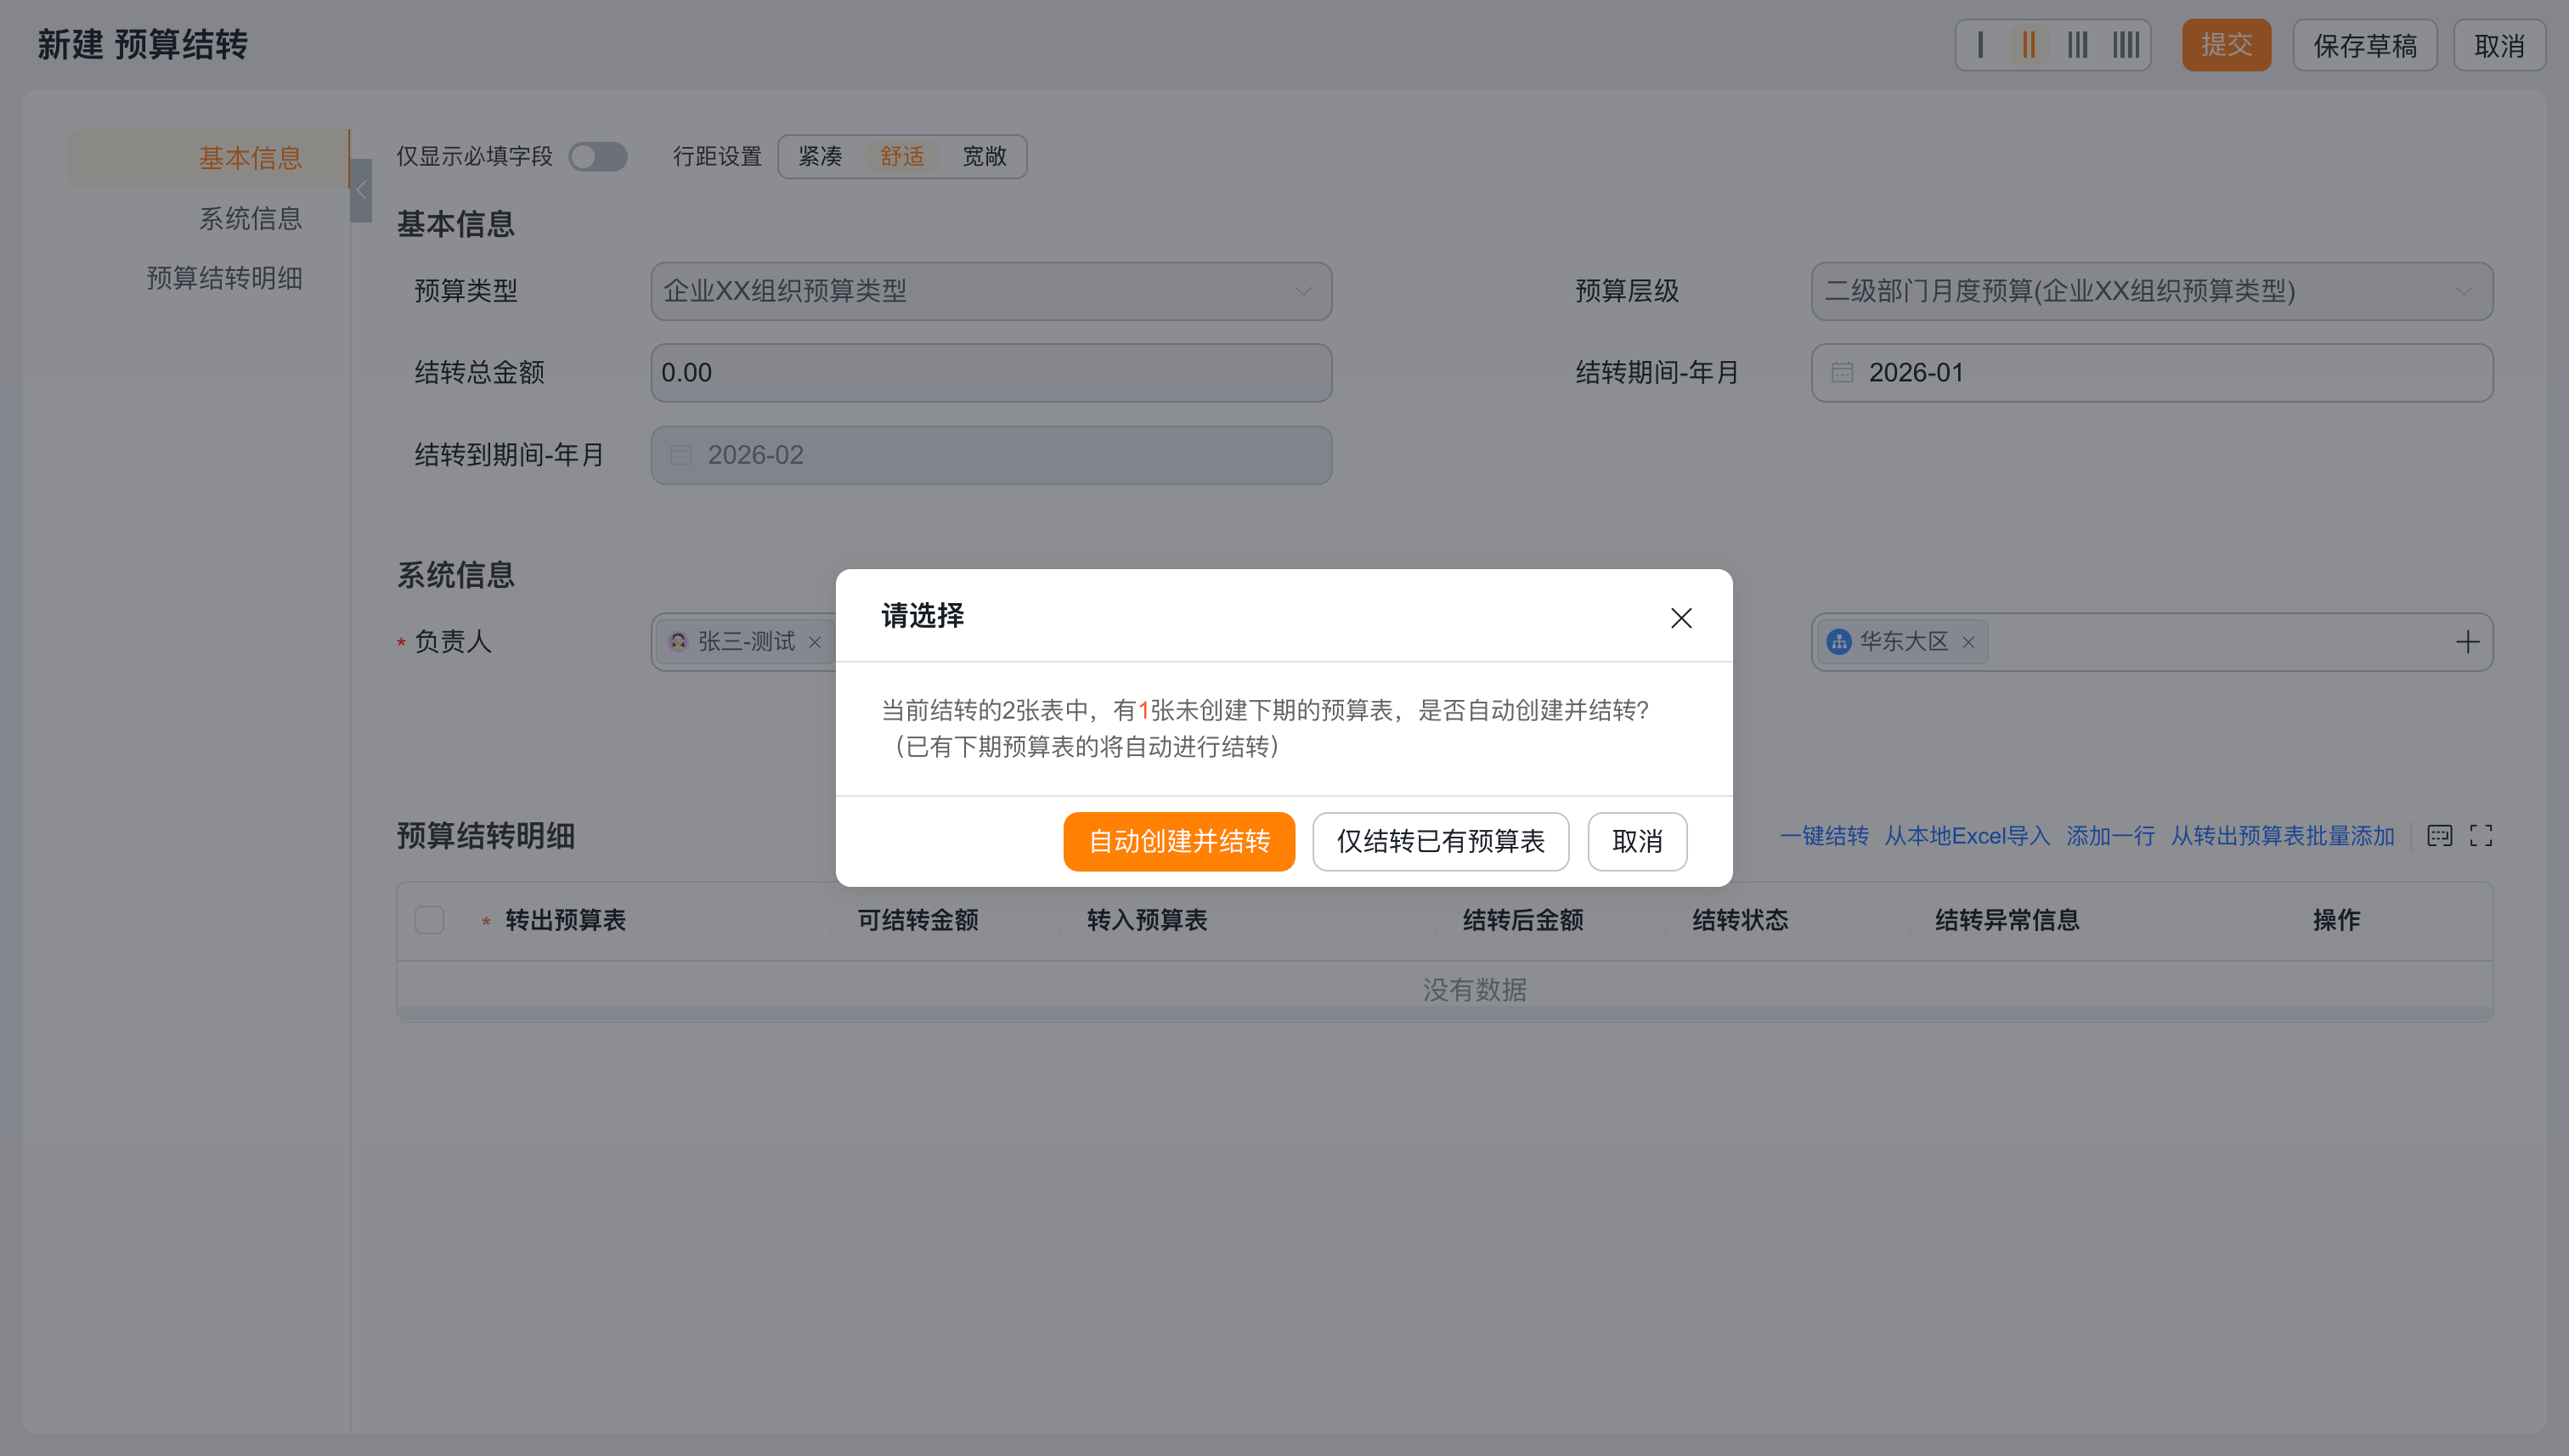
Task: Close the 请选择 dialog with X
Action: (1681, 618)
